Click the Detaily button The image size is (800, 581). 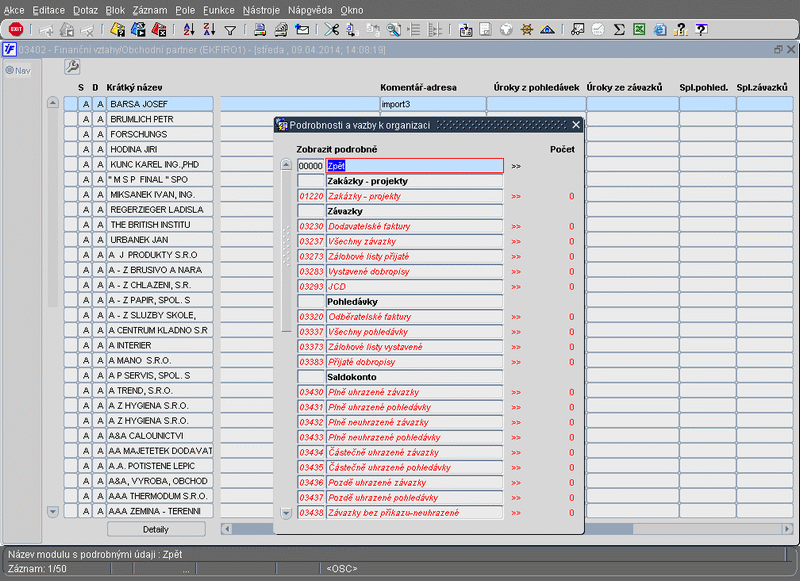(156, 529)
